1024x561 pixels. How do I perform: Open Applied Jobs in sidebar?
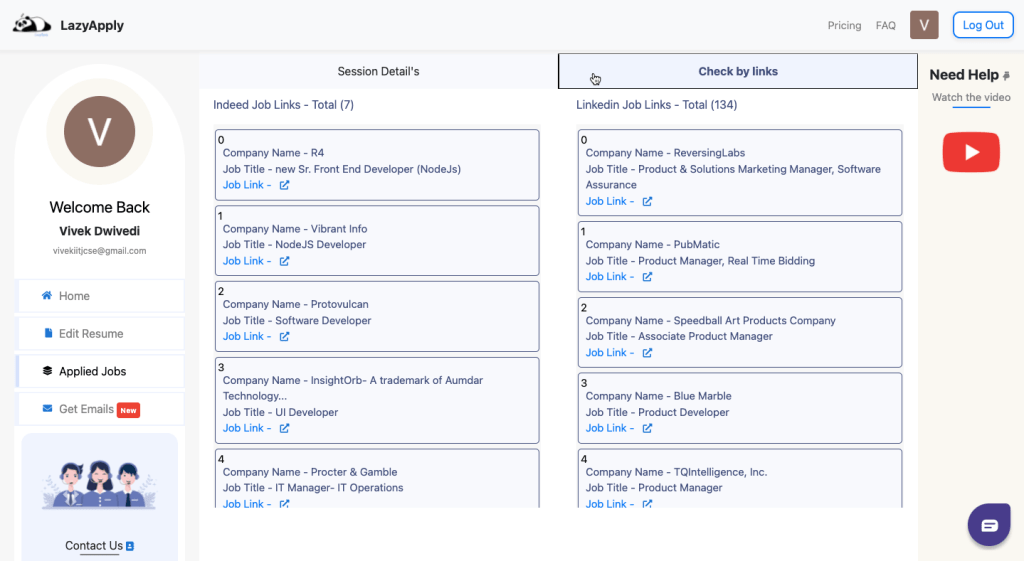tap(100, 371)
